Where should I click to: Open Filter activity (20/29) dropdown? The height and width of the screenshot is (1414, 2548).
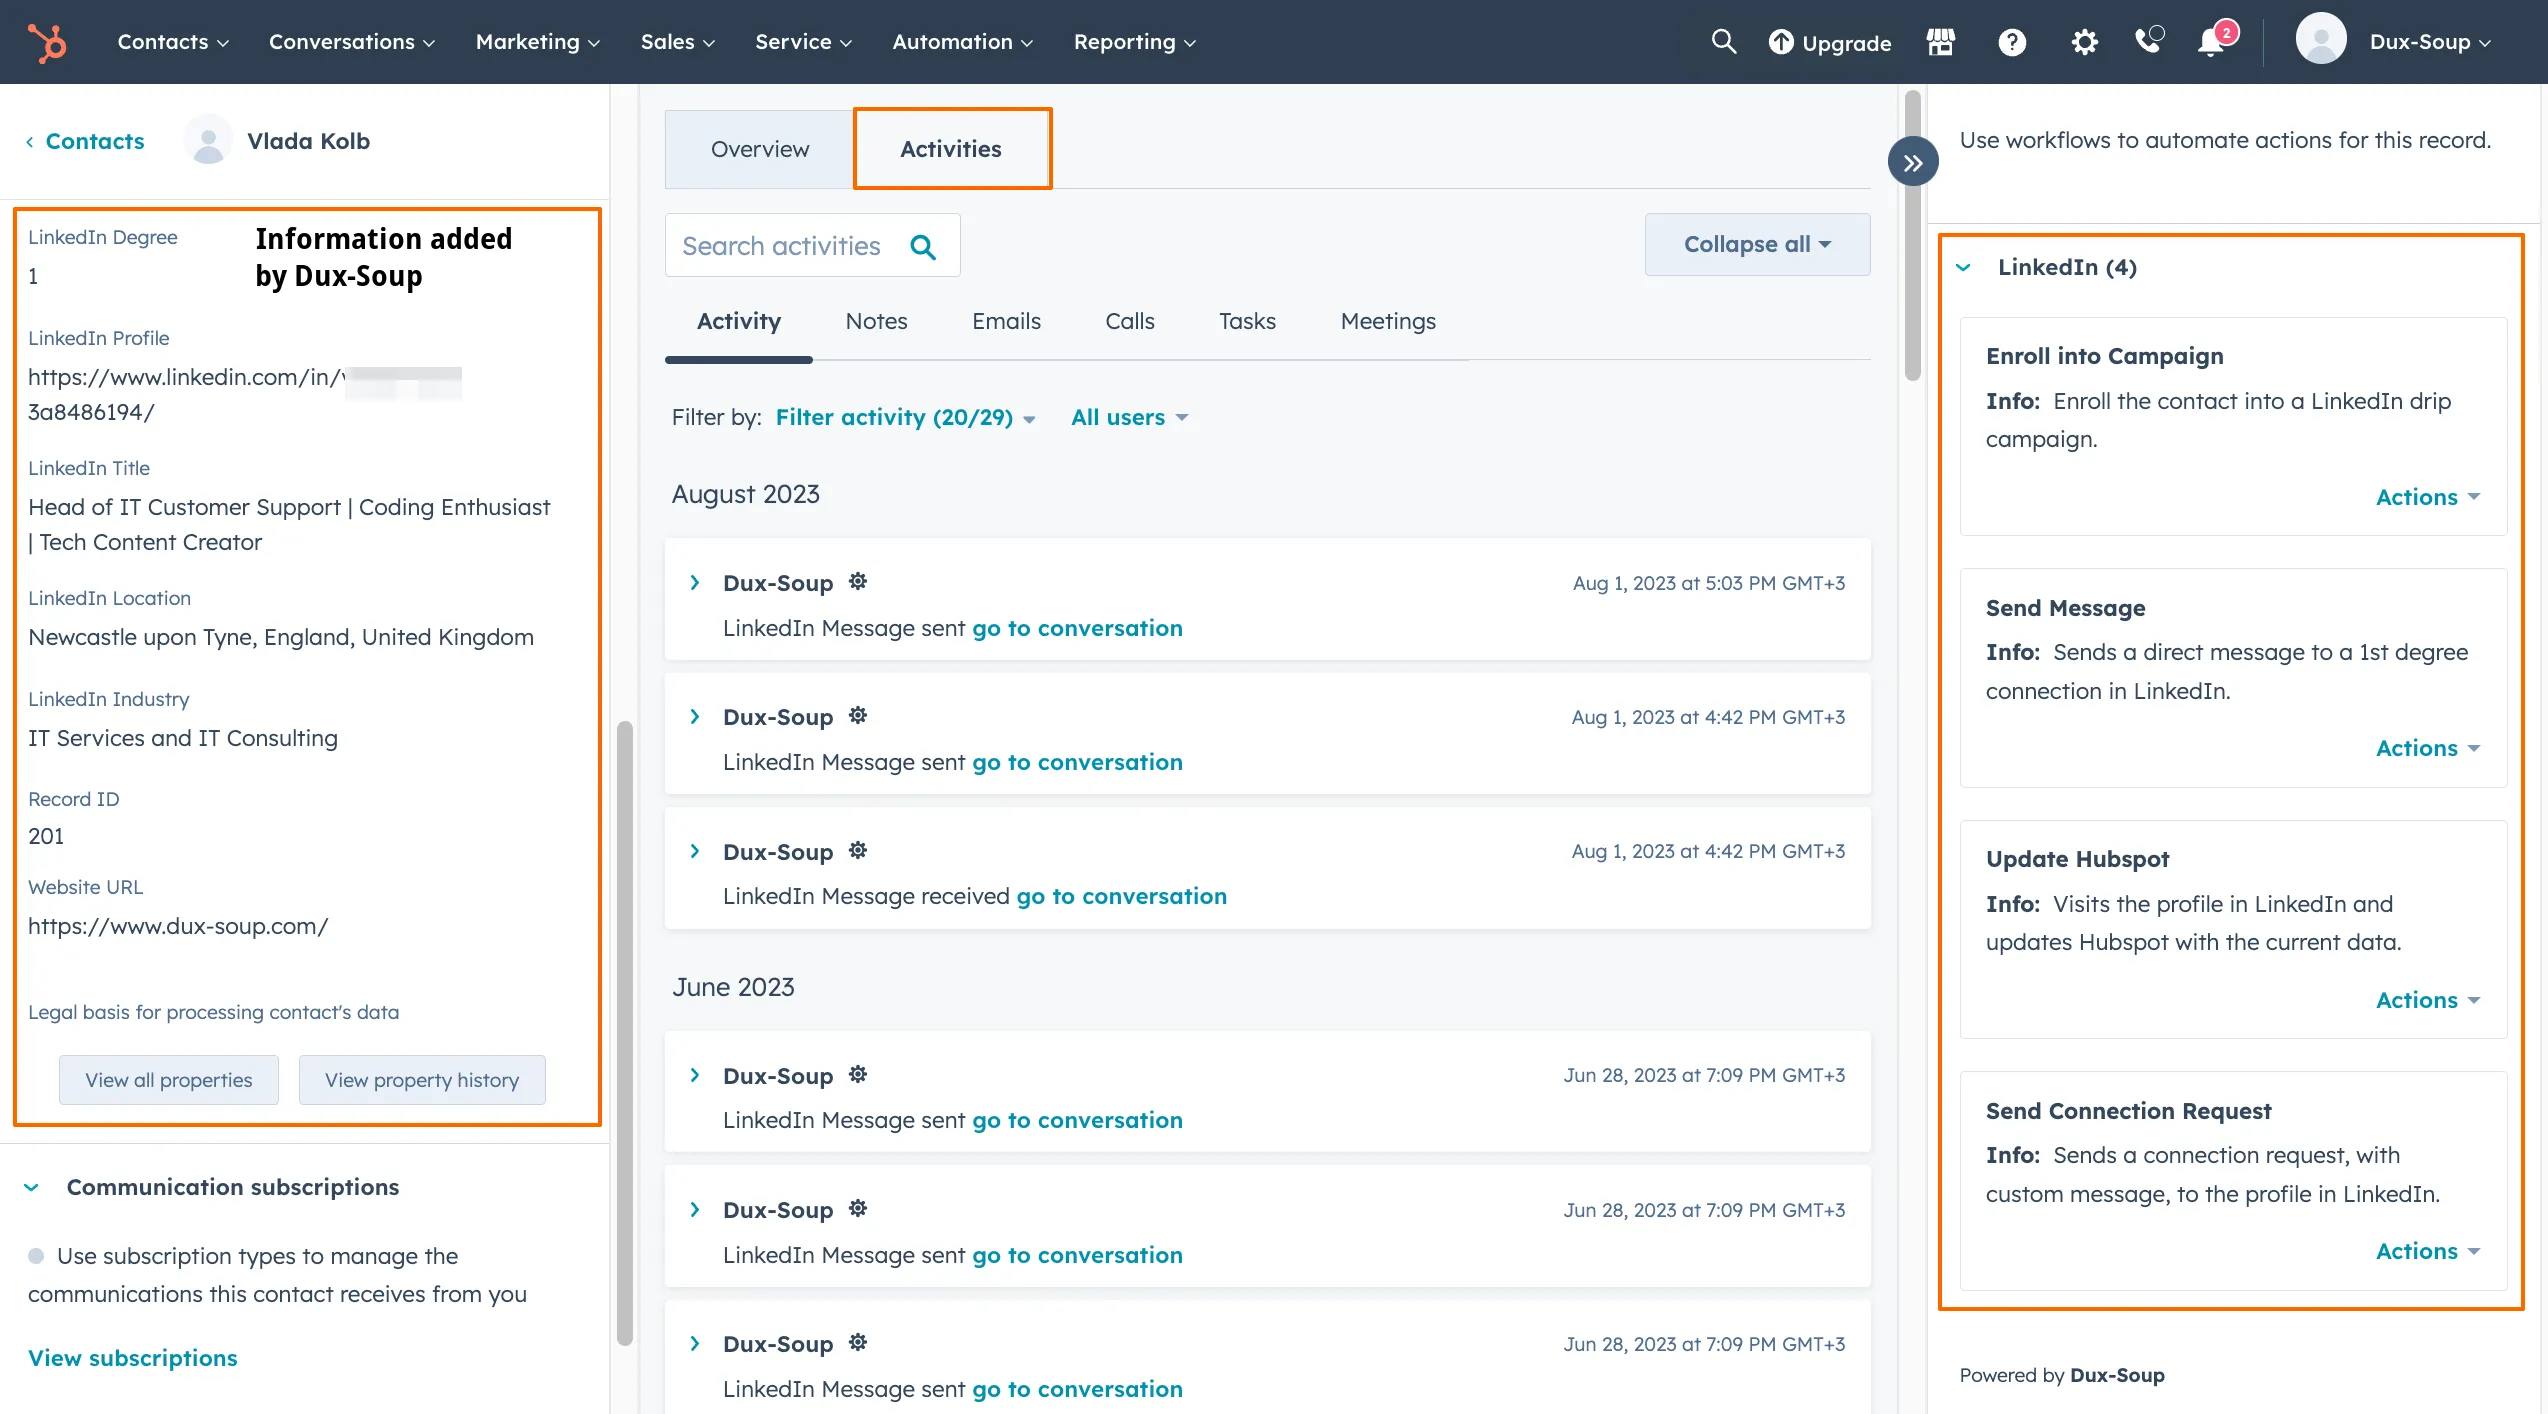905,417
